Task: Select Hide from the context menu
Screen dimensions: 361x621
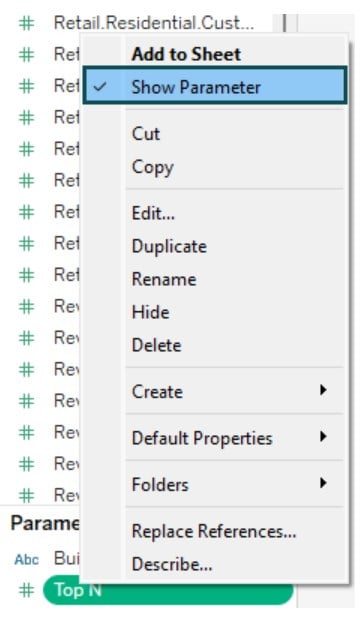Action: tap(150, 312)
